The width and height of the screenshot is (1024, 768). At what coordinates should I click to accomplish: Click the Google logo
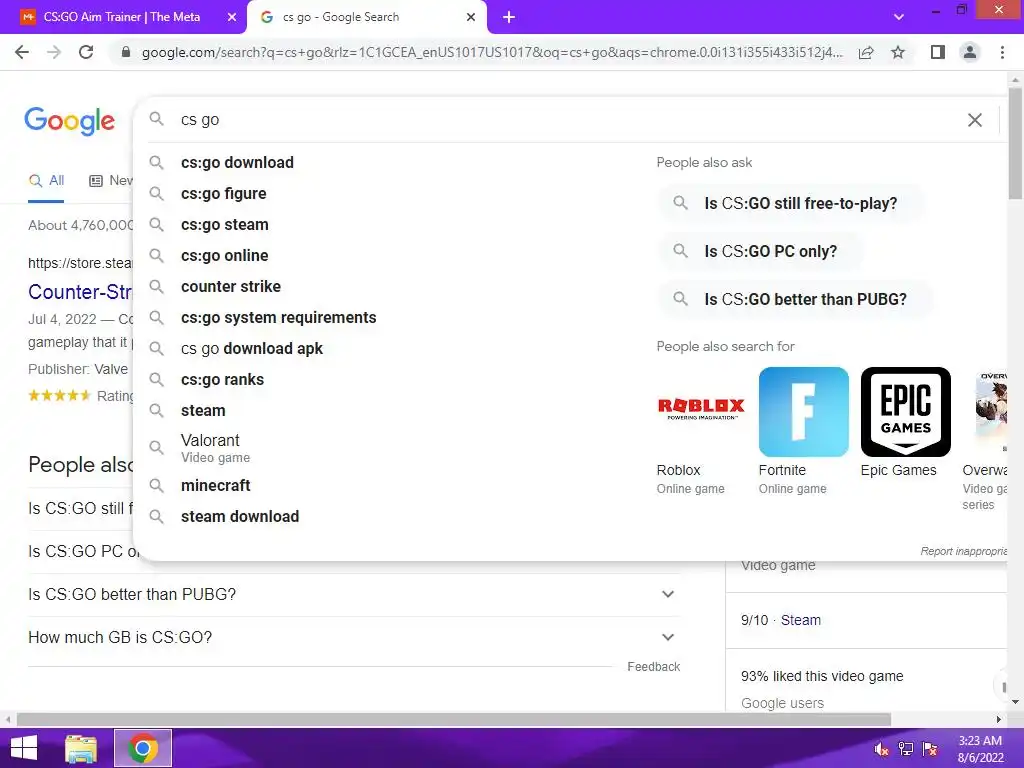click(69, 121)
